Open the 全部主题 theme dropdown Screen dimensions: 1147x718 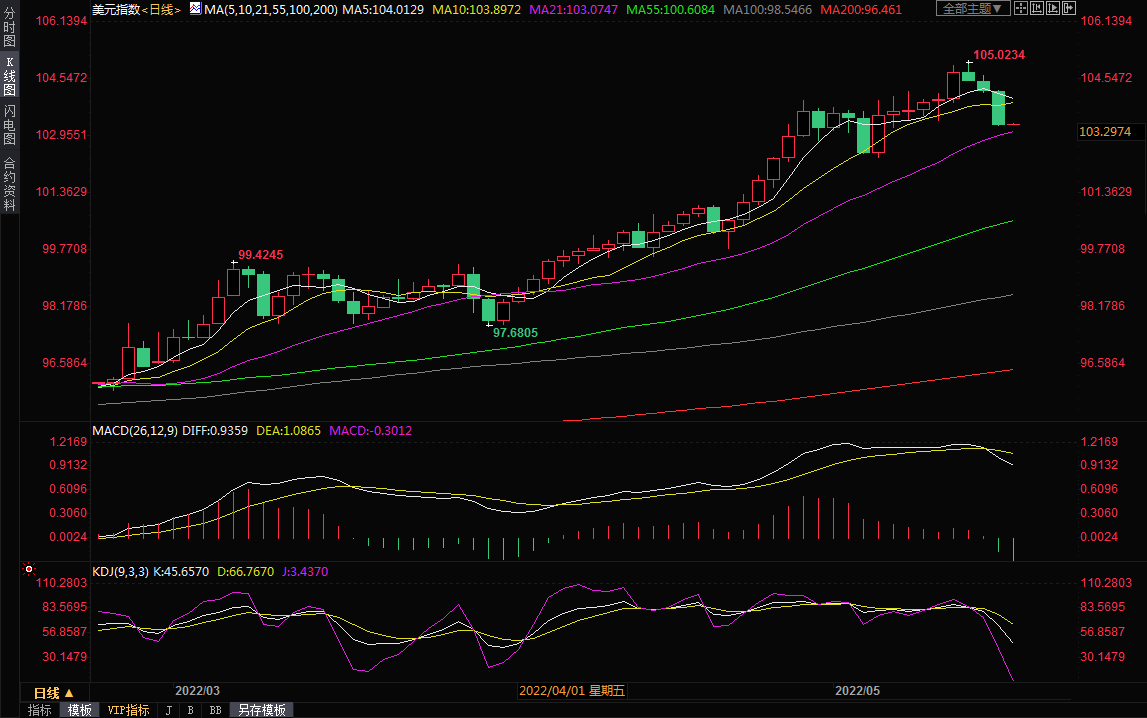point(972,8)
